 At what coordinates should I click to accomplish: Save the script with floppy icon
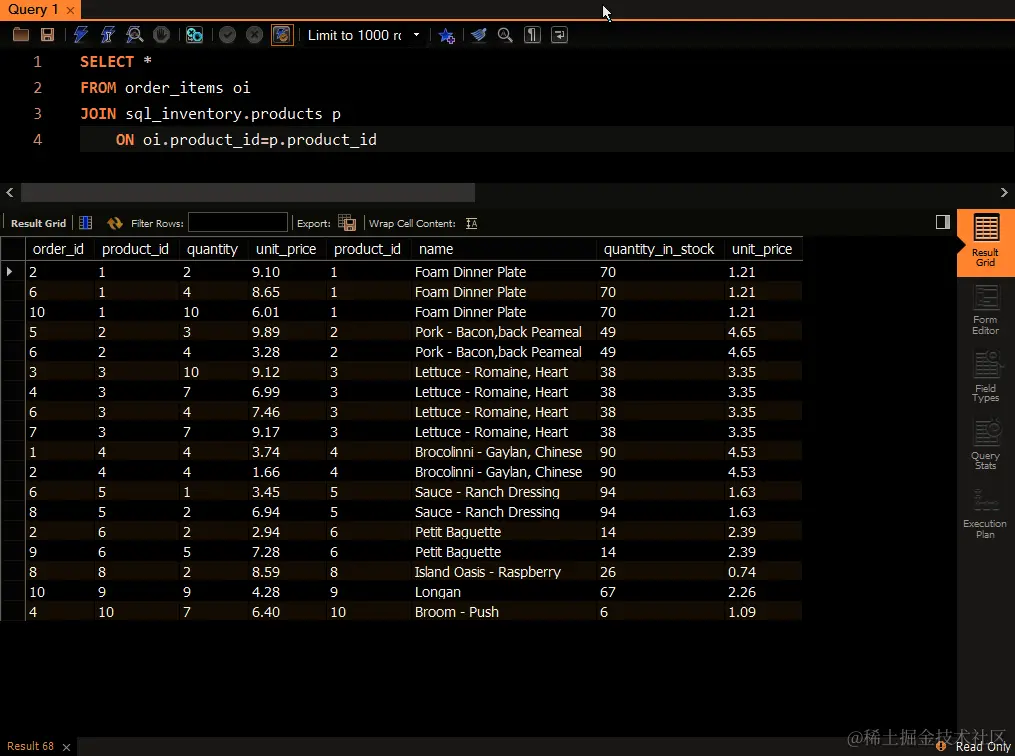point(47,35)
